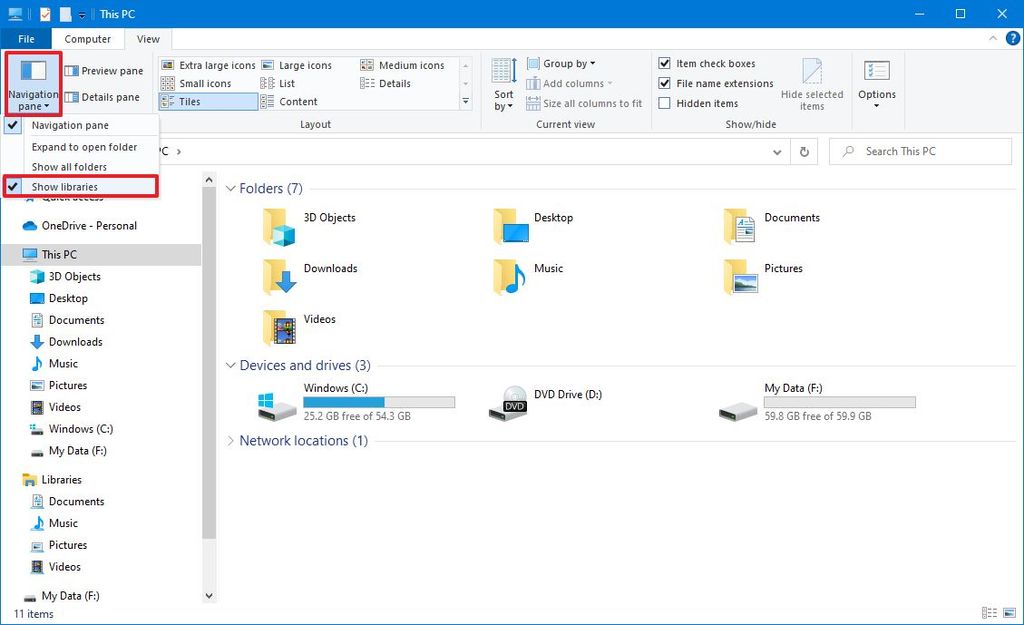Expand Network locations
Screen dimensions: 1024x625
230,440
